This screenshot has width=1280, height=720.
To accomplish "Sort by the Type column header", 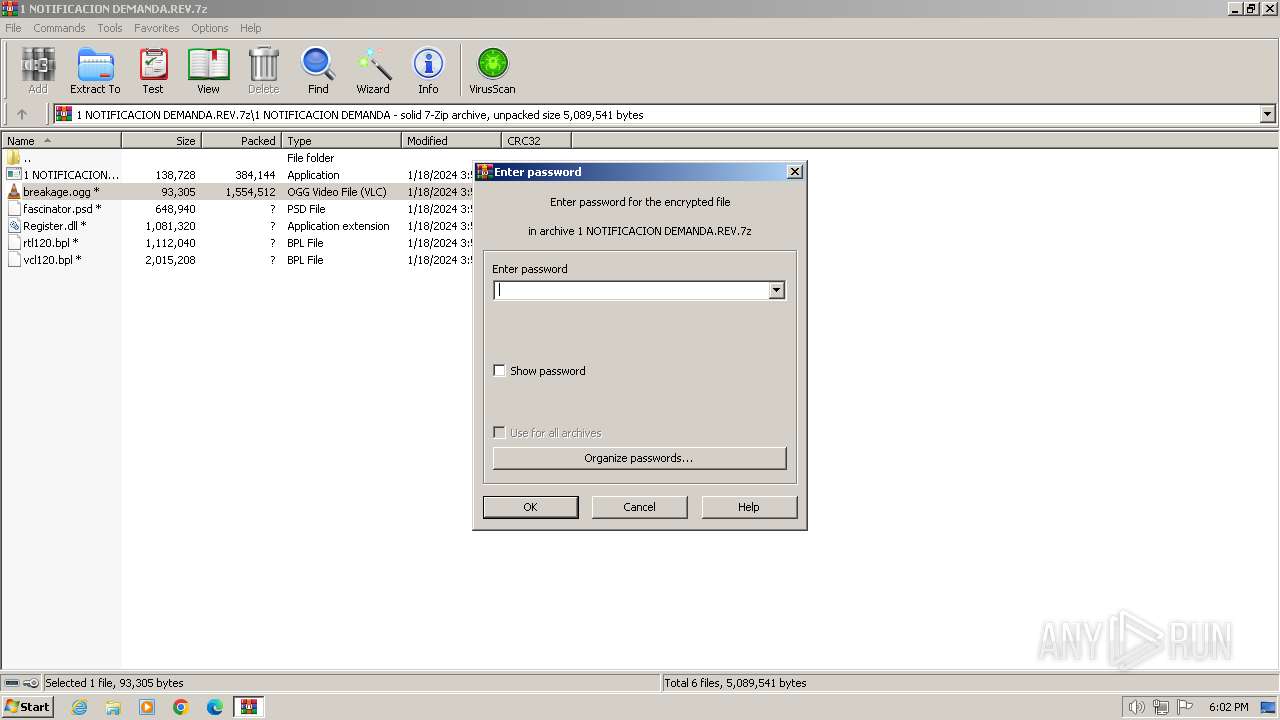I will tap(342, 141).
